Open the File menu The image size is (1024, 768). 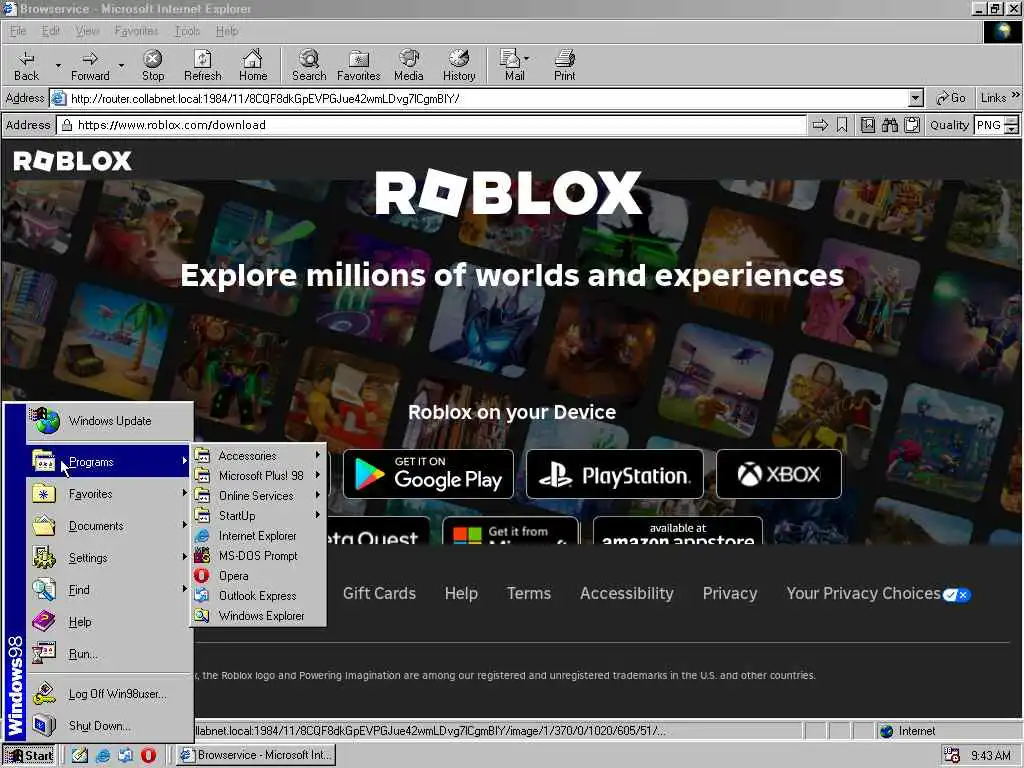coord(18,31)
